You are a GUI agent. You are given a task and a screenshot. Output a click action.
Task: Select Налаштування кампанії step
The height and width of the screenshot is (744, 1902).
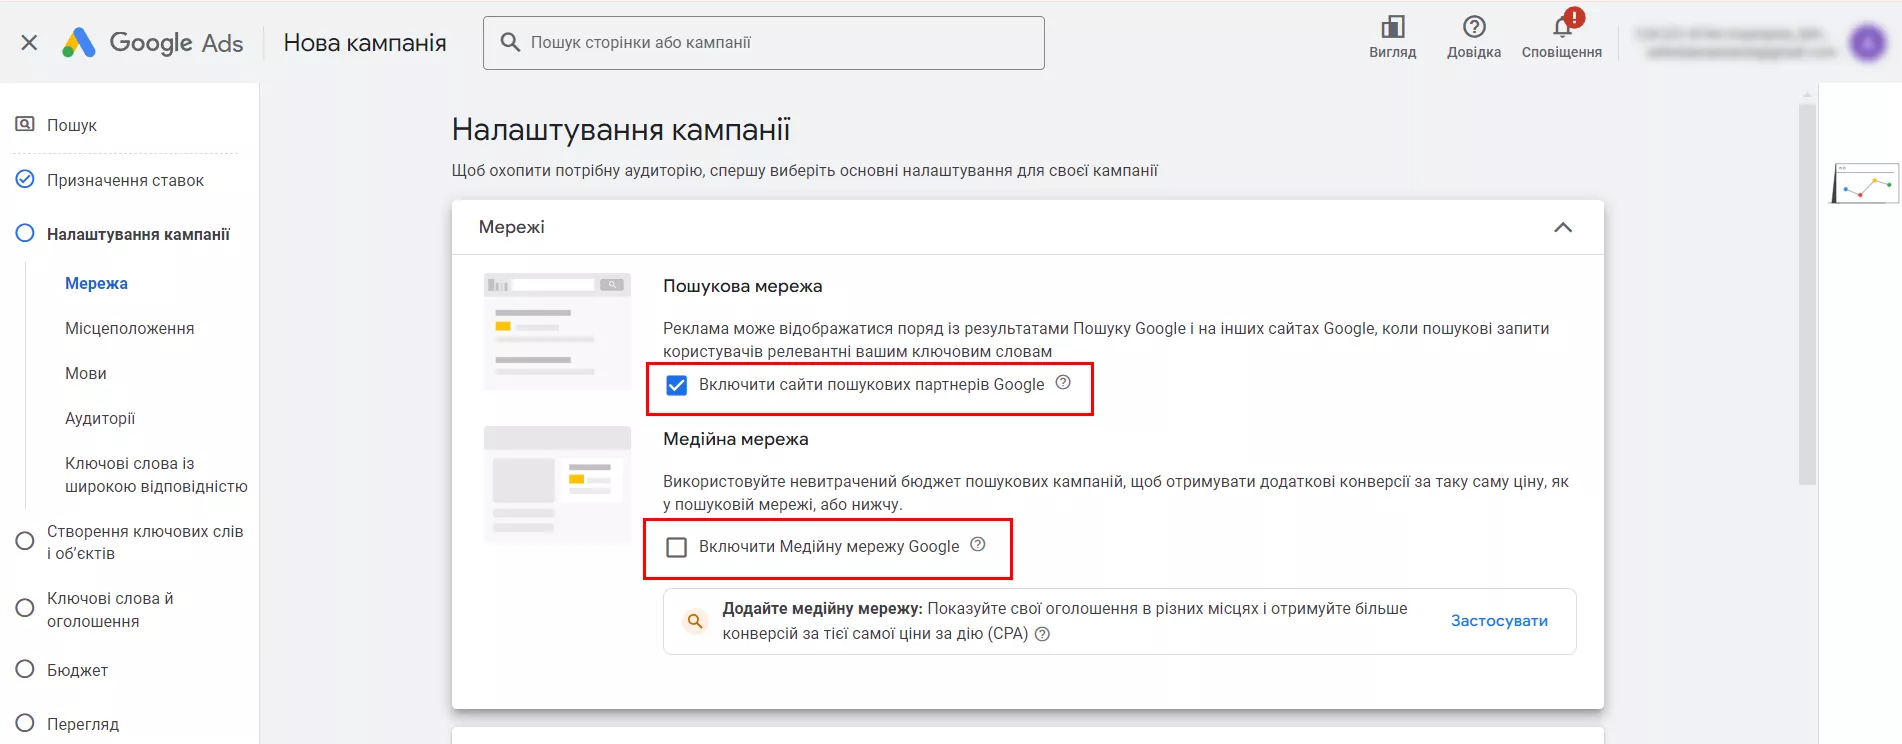point(138,234)
